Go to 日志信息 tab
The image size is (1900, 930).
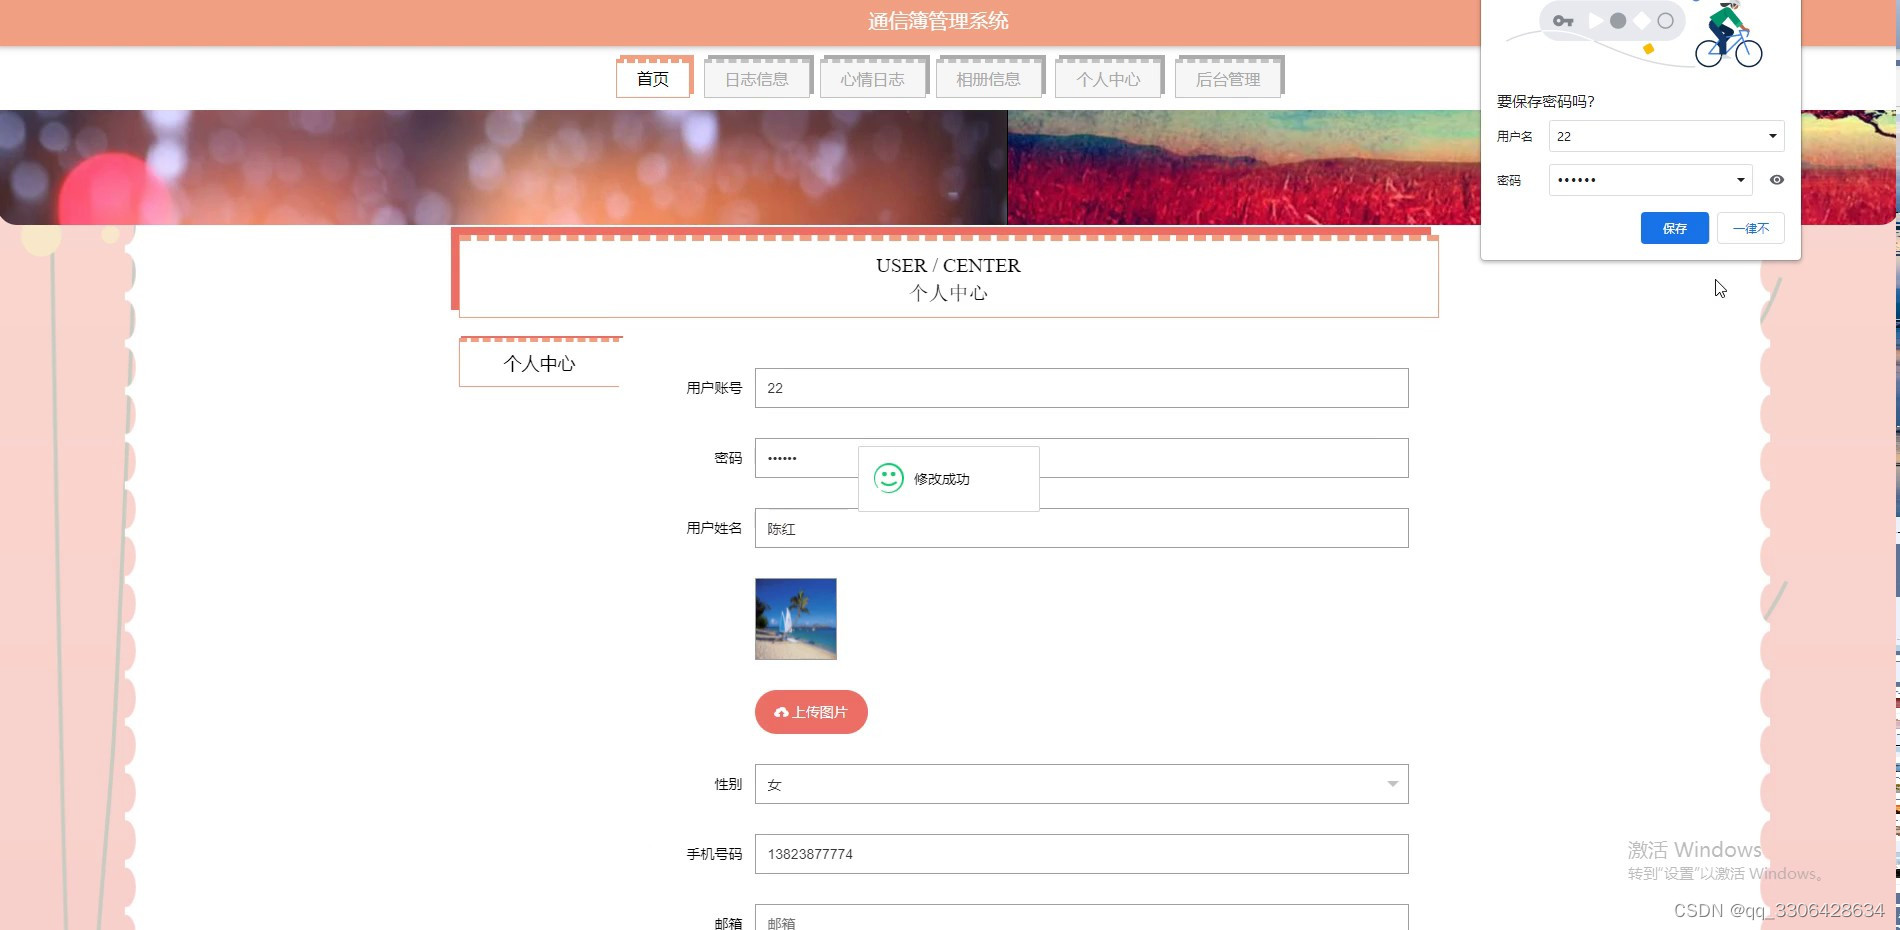click(x=756, y=79)
